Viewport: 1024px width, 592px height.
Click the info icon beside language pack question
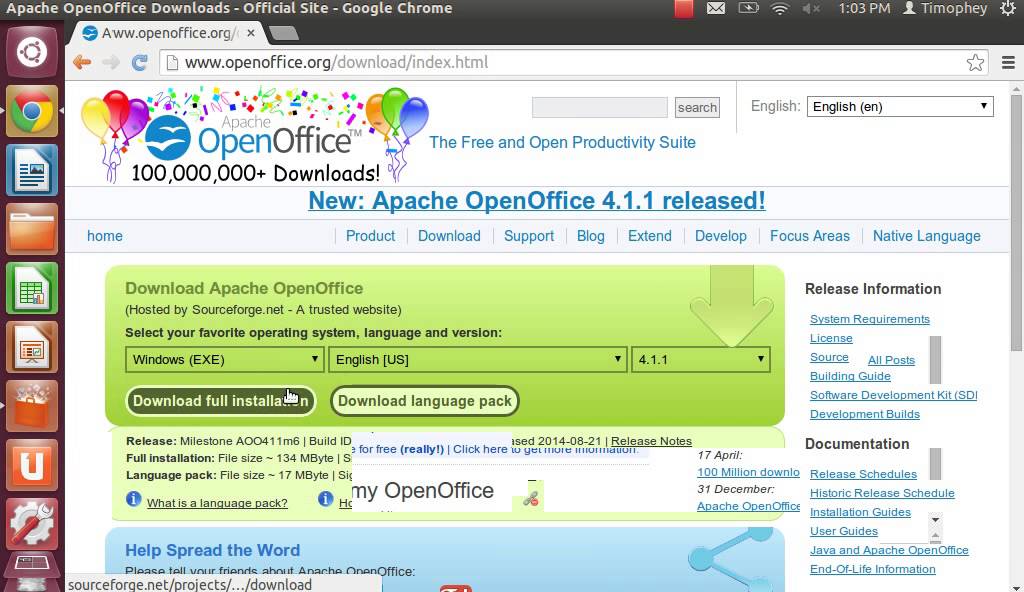tap(133, 499)
